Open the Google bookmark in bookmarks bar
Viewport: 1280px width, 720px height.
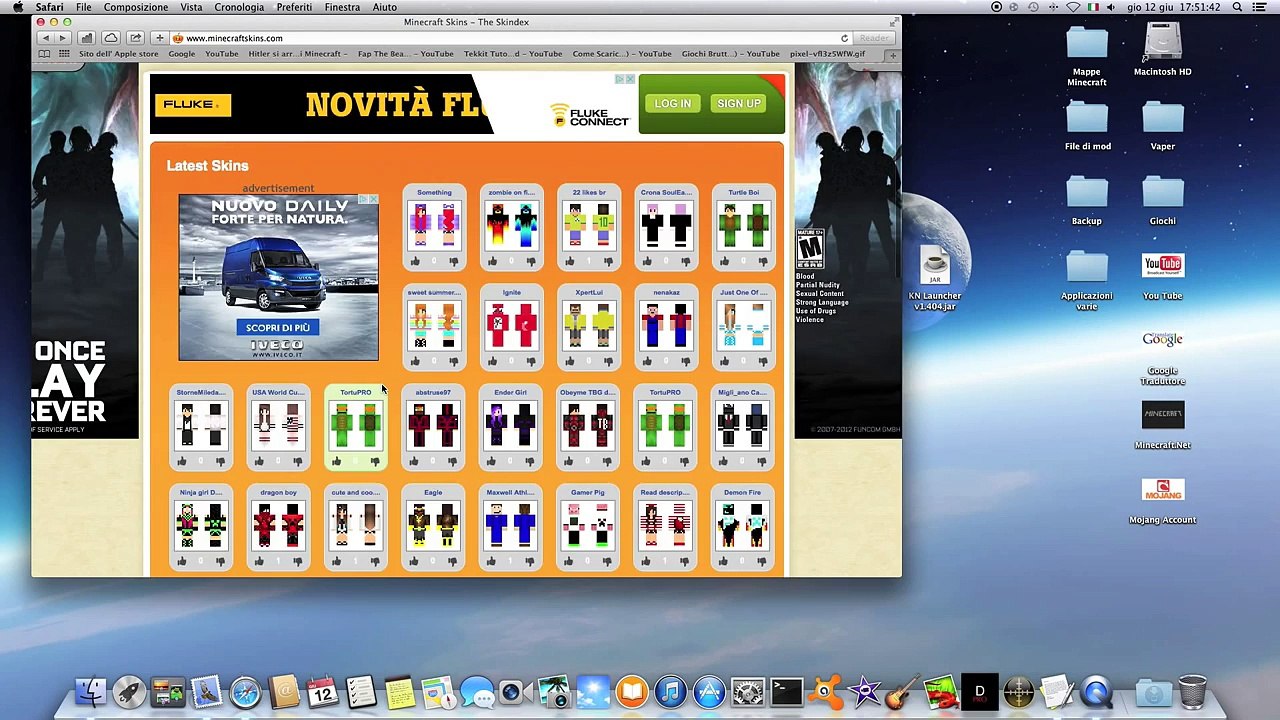coord(182,54)
